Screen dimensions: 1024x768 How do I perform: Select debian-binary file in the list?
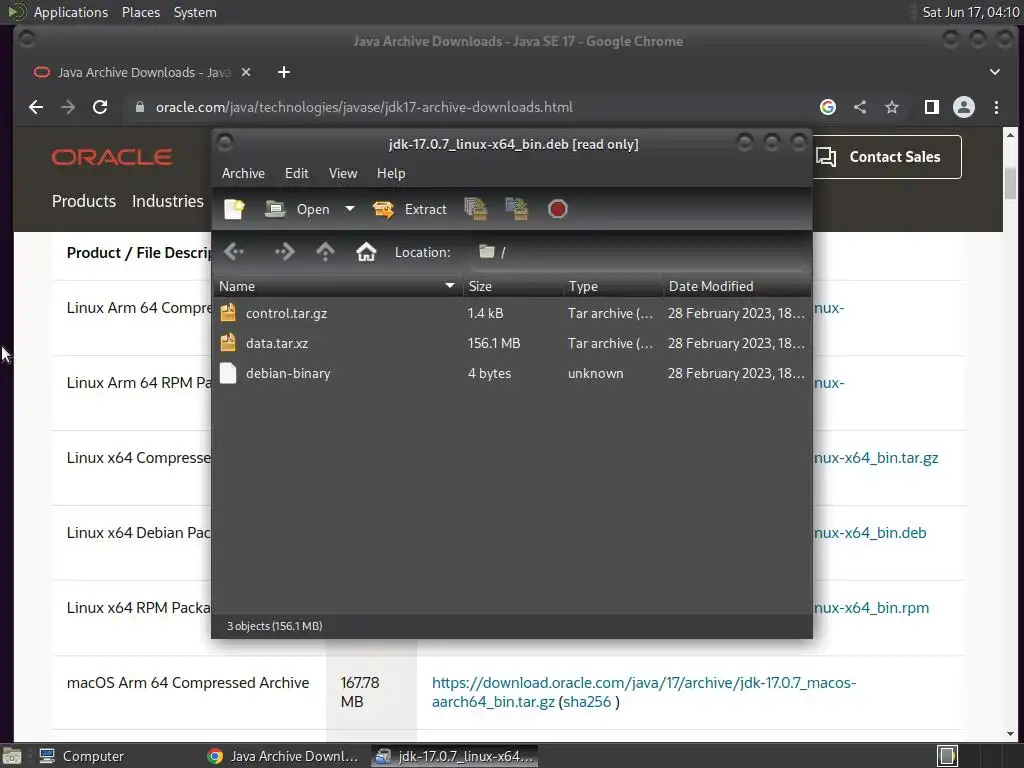(512, 374)
